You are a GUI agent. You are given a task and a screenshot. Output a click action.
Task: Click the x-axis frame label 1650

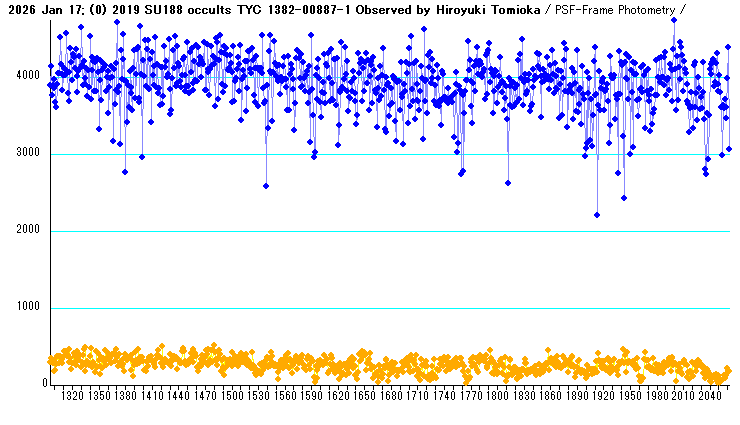(x=365, y=397)
